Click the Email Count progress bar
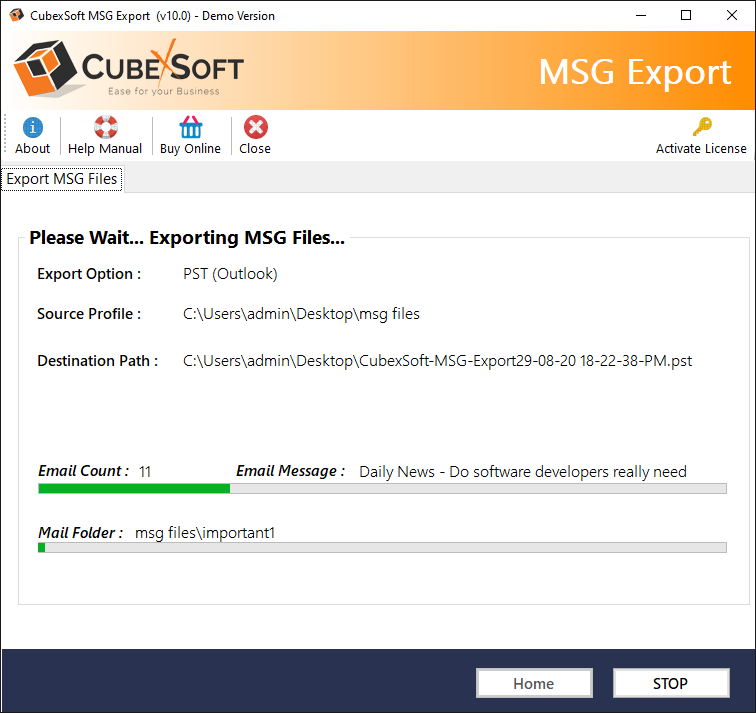This screenshot has width=756, height=713. [382, 488]
